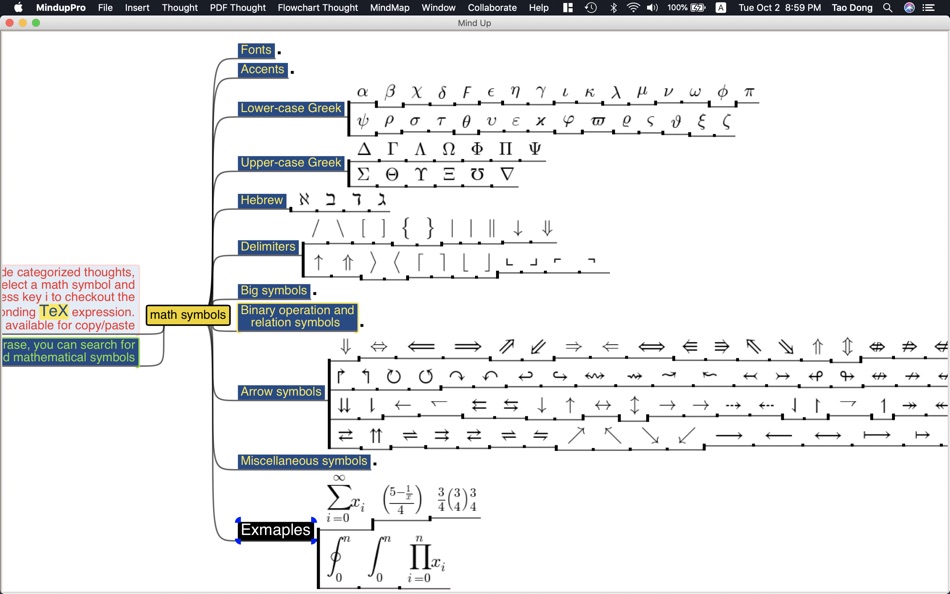Open the Tao Dong user menu
Image resolution: width=950 pixels, height=594 pixels.
click(x=852, y=8)
